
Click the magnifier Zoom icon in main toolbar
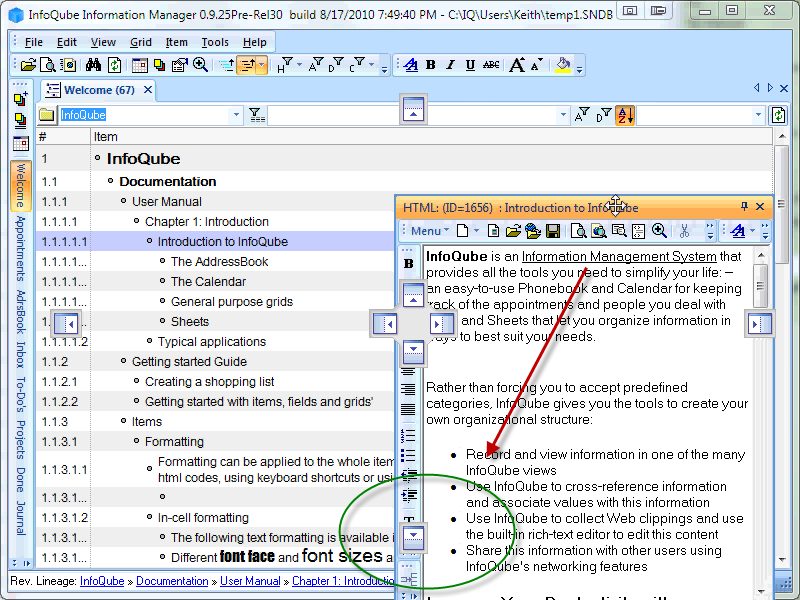[x=200, y=65]
